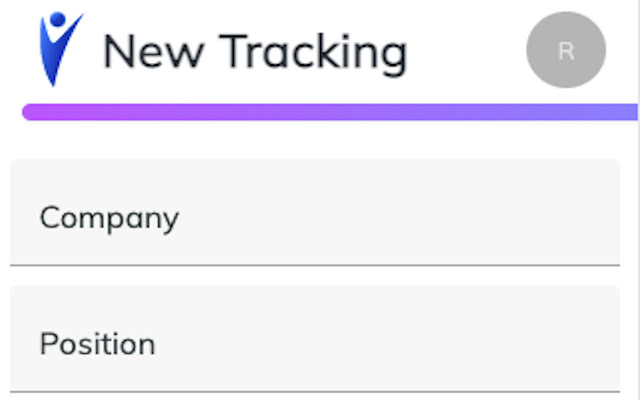This screenshot has width=640, height=400.
Task: Click the New Tracking page title
Action: coord(254,52)
